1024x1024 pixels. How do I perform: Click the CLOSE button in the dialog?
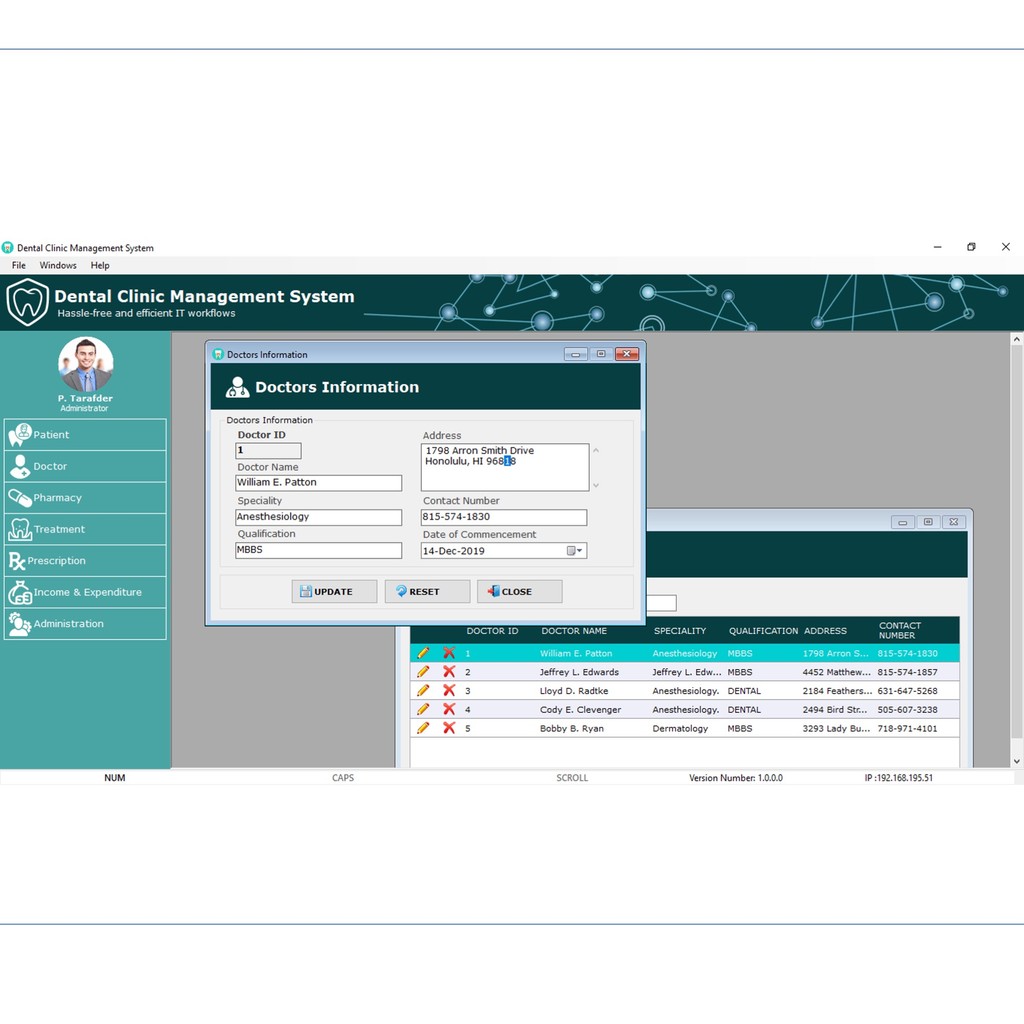[520, 592]
